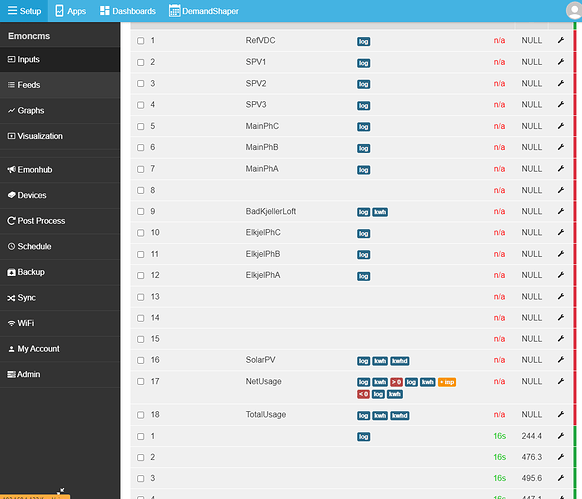582x499 pixels.
Task: Click log process badge on SPV1
Action: 363,63
